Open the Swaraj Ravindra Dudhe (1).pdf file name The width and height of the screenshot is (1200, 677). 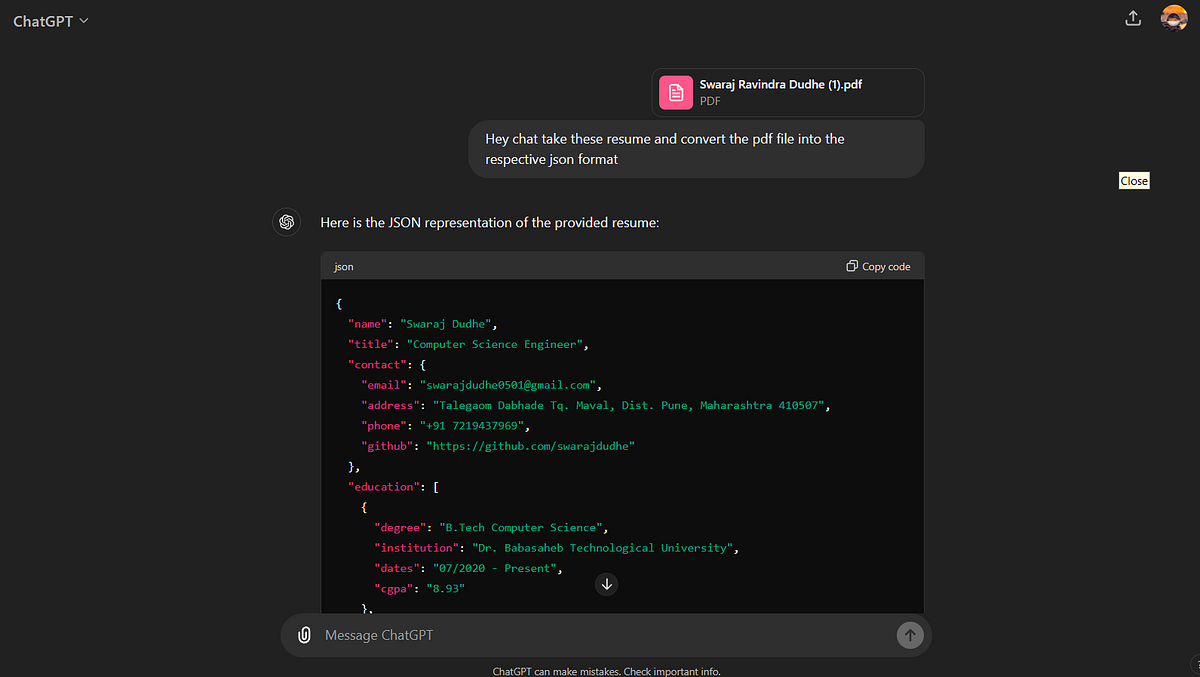coord(780,85)
